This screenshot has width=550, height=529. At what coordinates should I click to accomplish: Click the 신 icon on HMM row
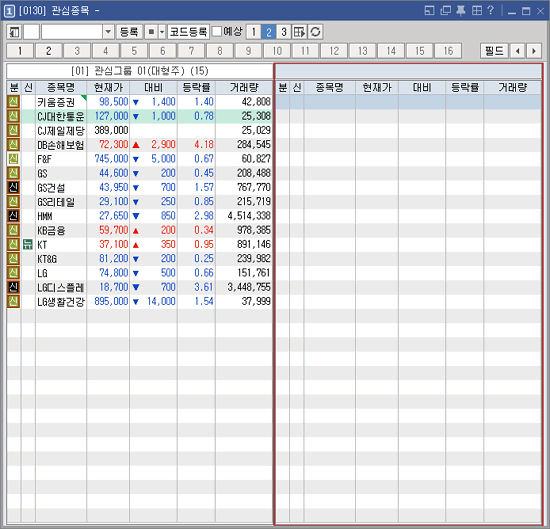coord(13,216)
